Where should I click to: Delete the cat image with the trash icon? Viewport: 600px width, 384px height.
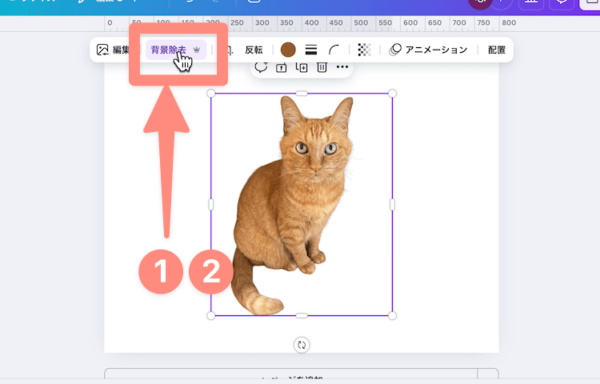[x=322, y=68]
